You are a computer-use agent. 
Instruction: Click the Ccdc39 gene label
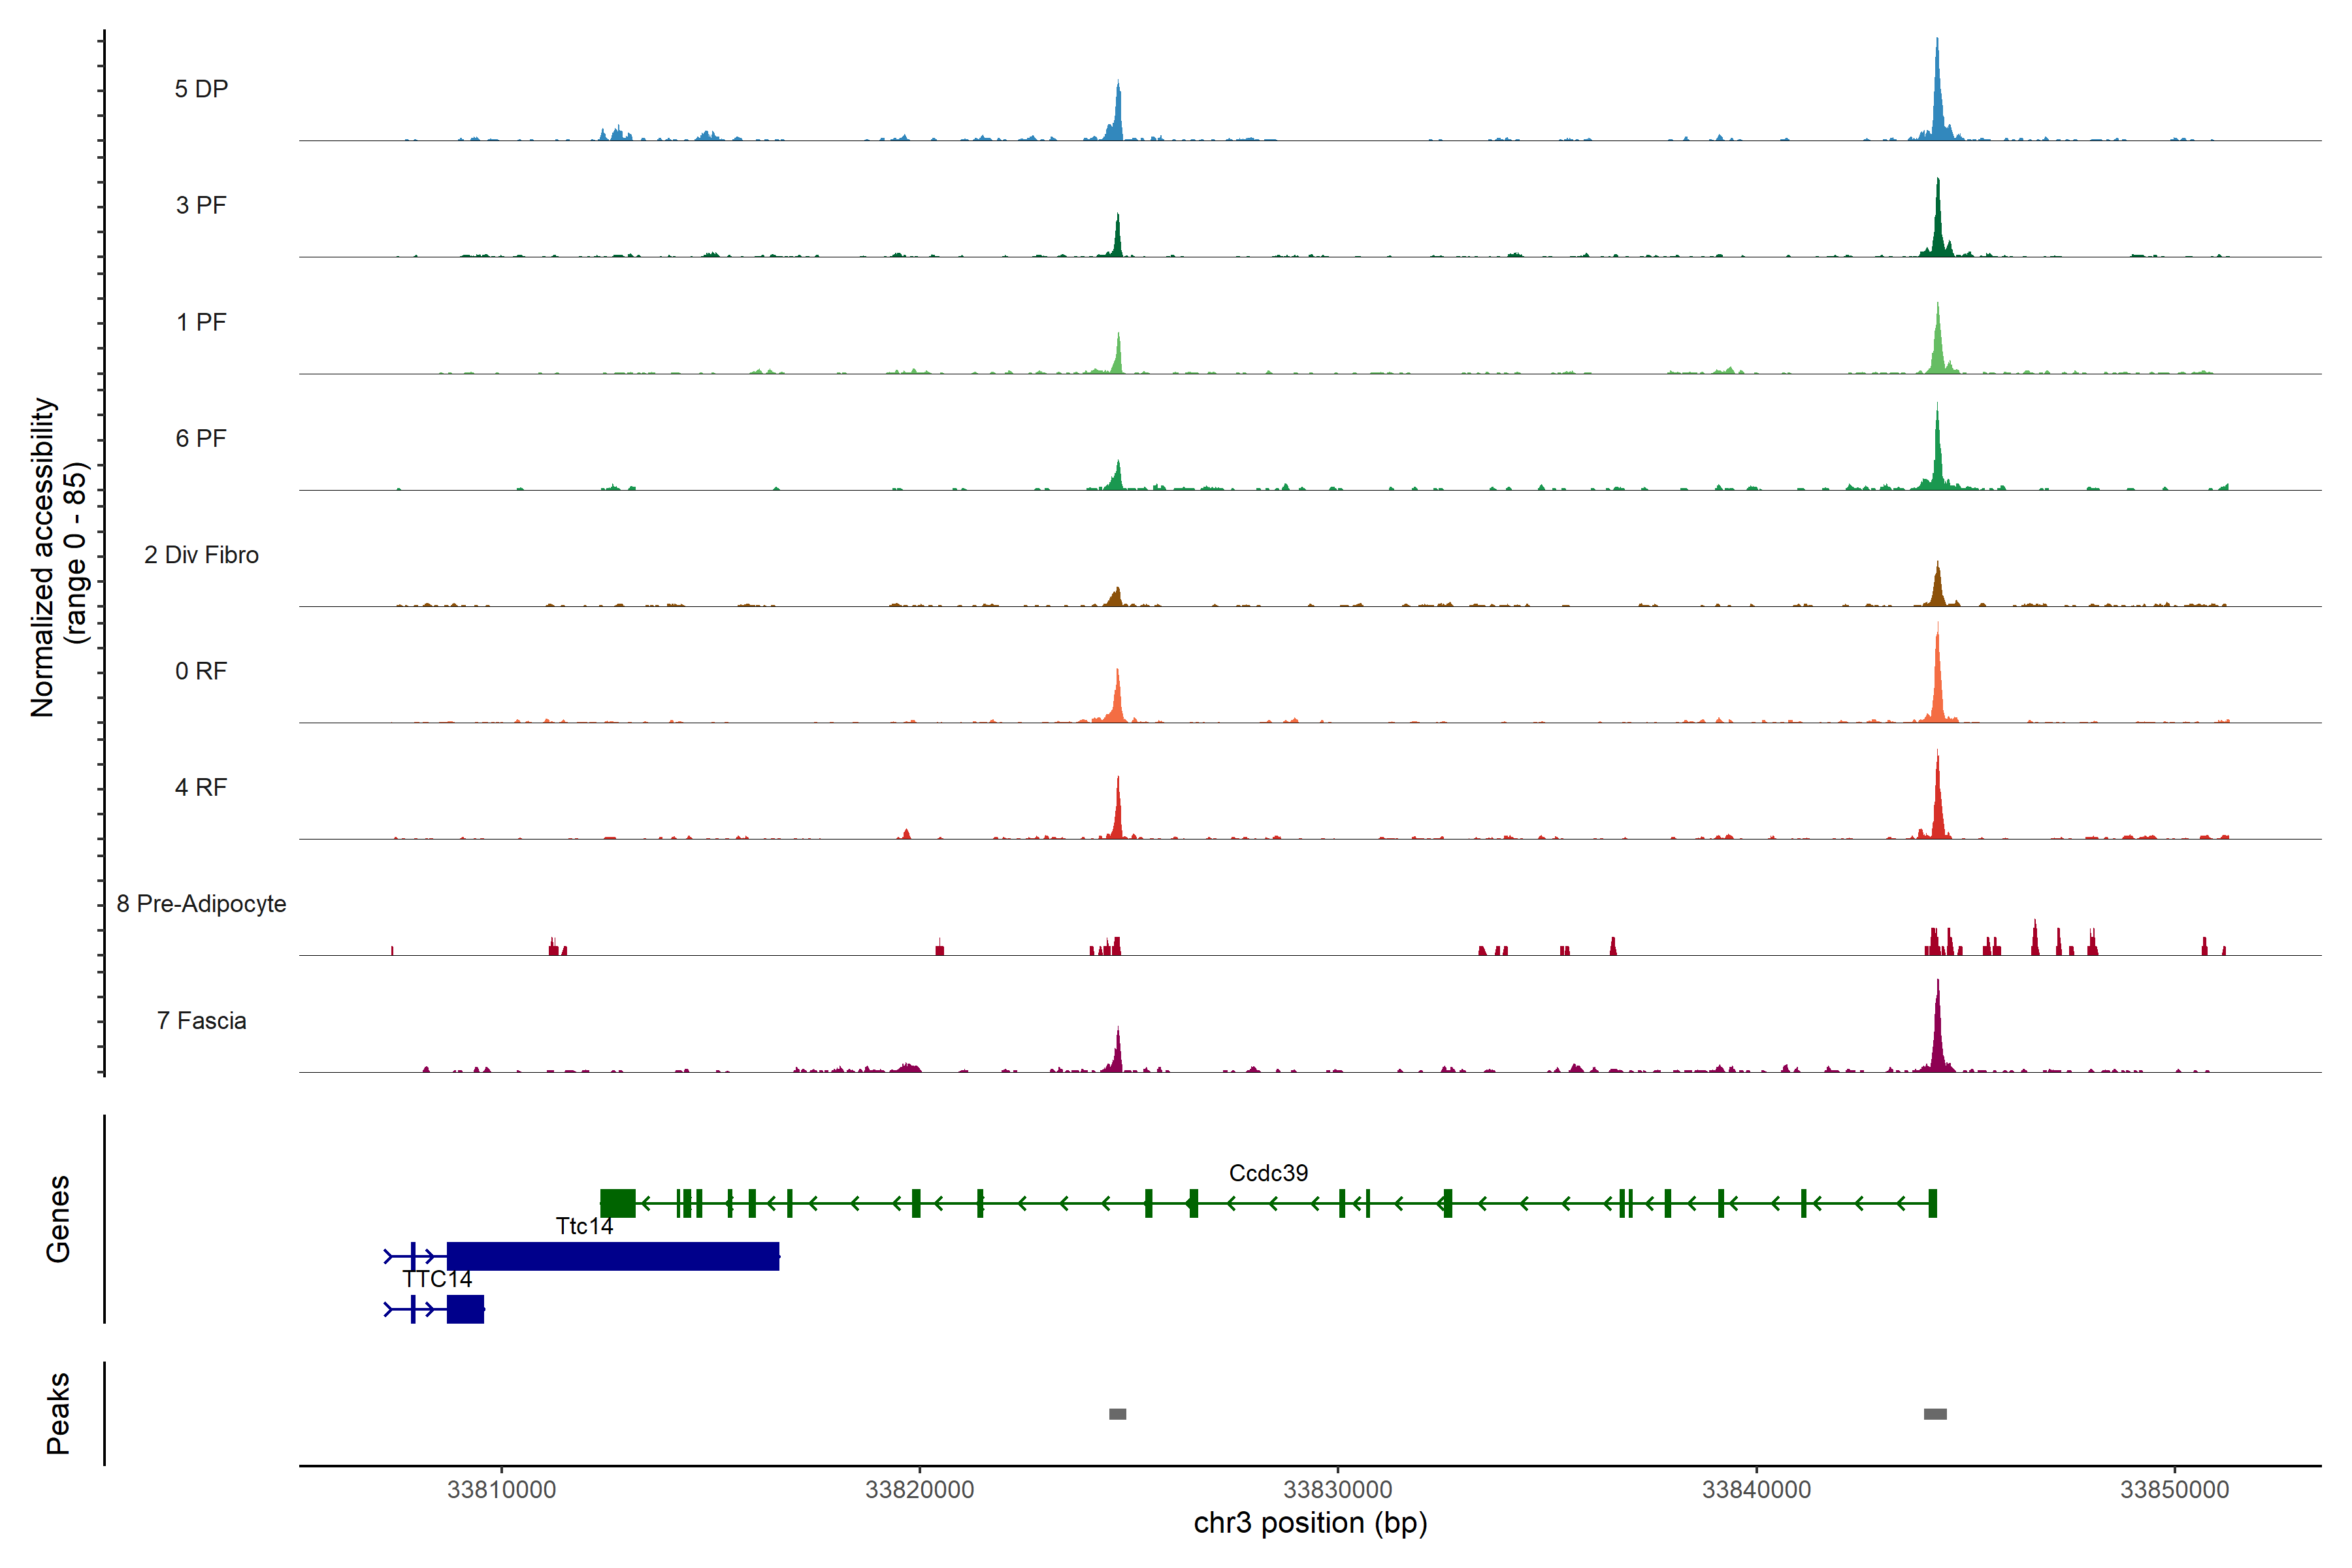[1268, 1173]
